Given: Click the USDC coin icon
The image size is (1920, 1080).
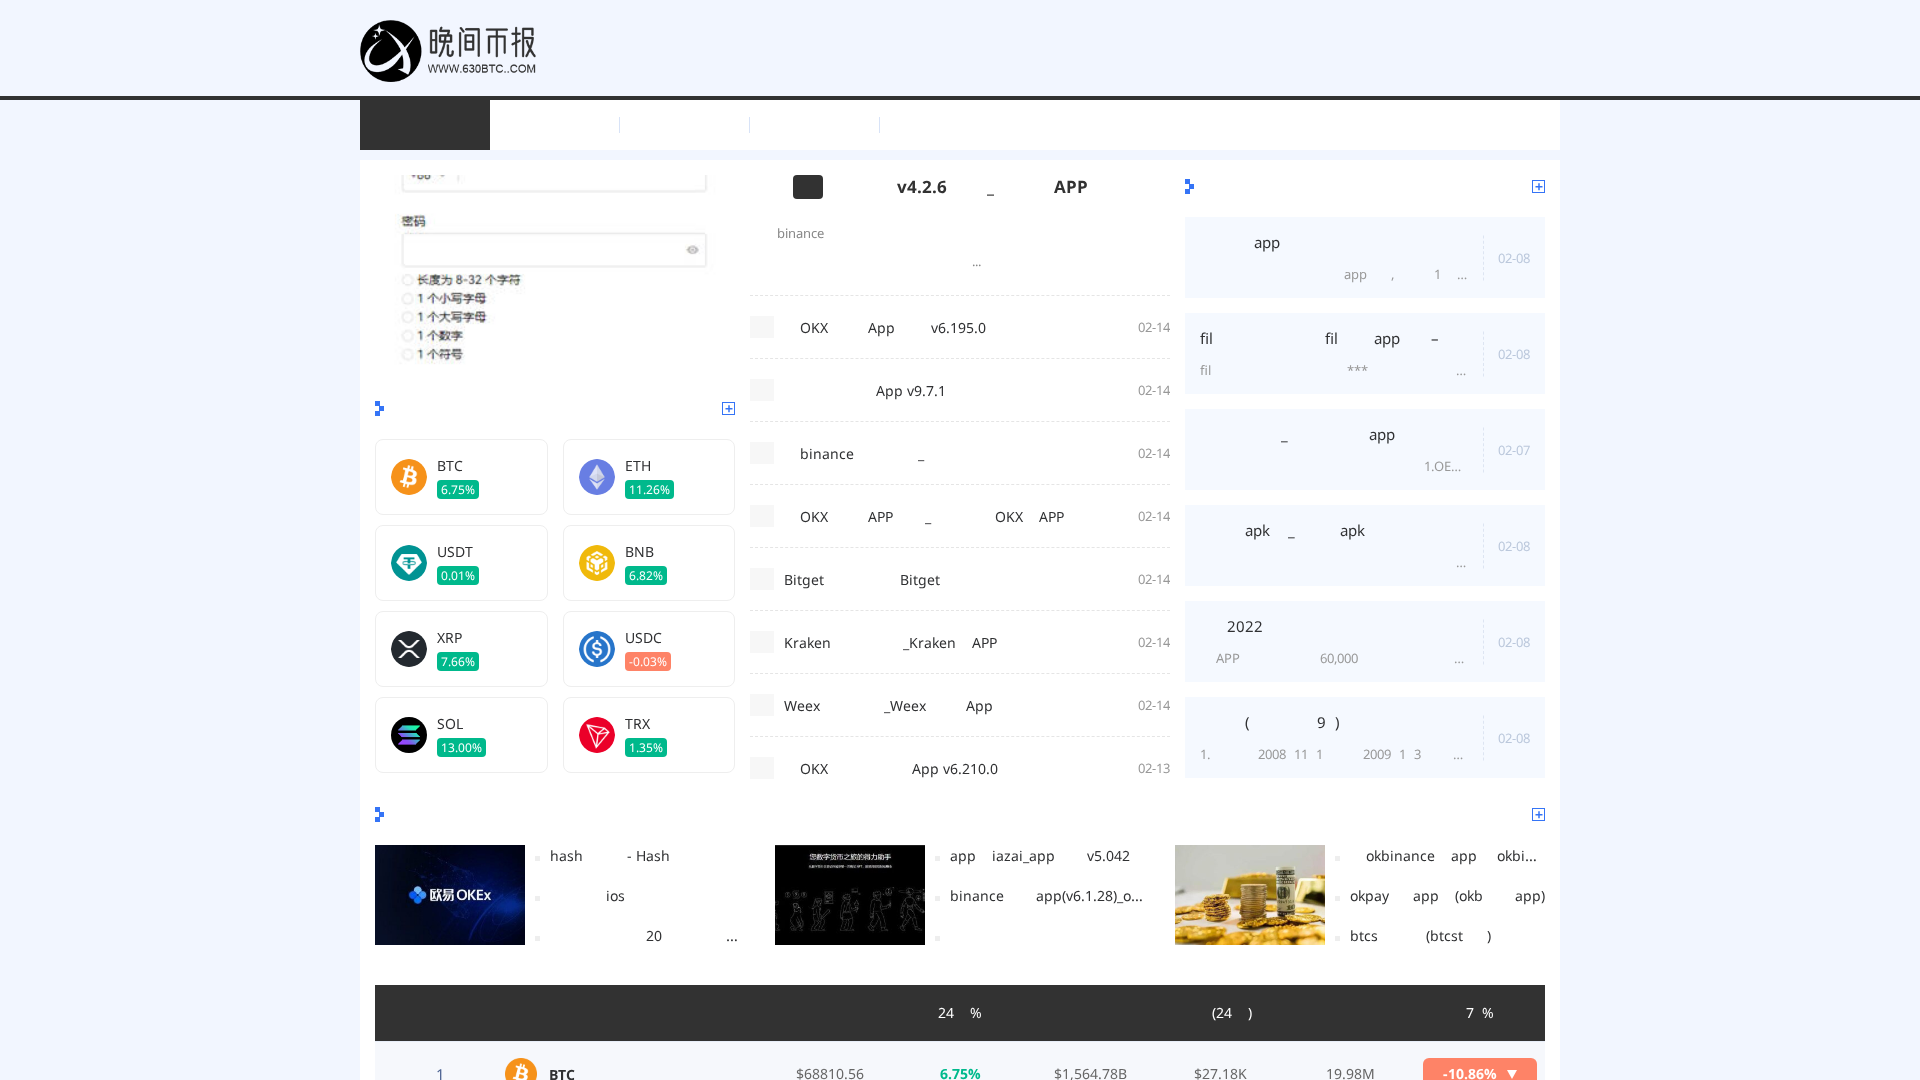Looking at the screenshot, I should coord(596,649).
